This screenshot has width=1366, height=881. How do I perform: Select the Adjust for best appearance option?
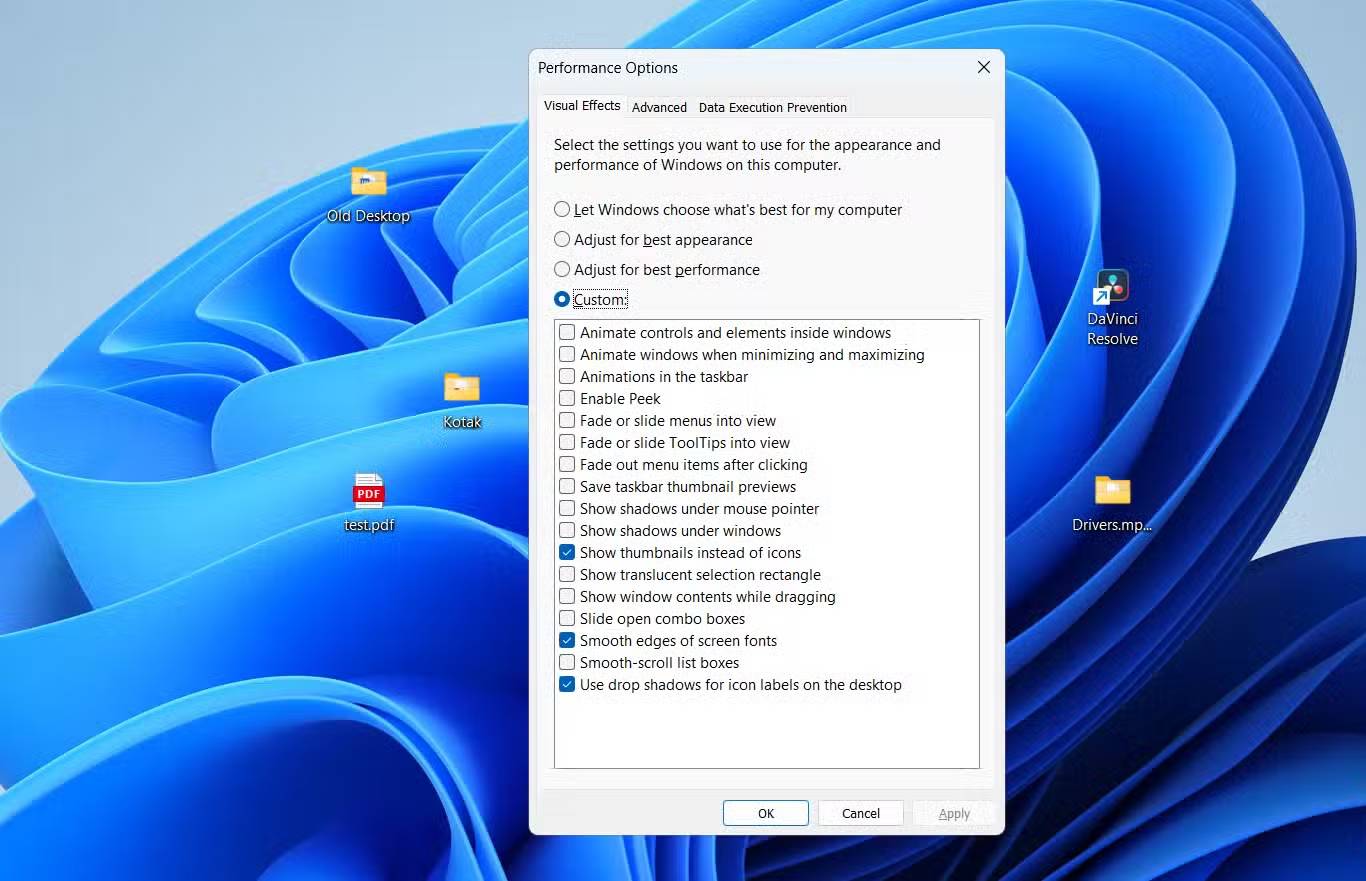pos(562,239)
